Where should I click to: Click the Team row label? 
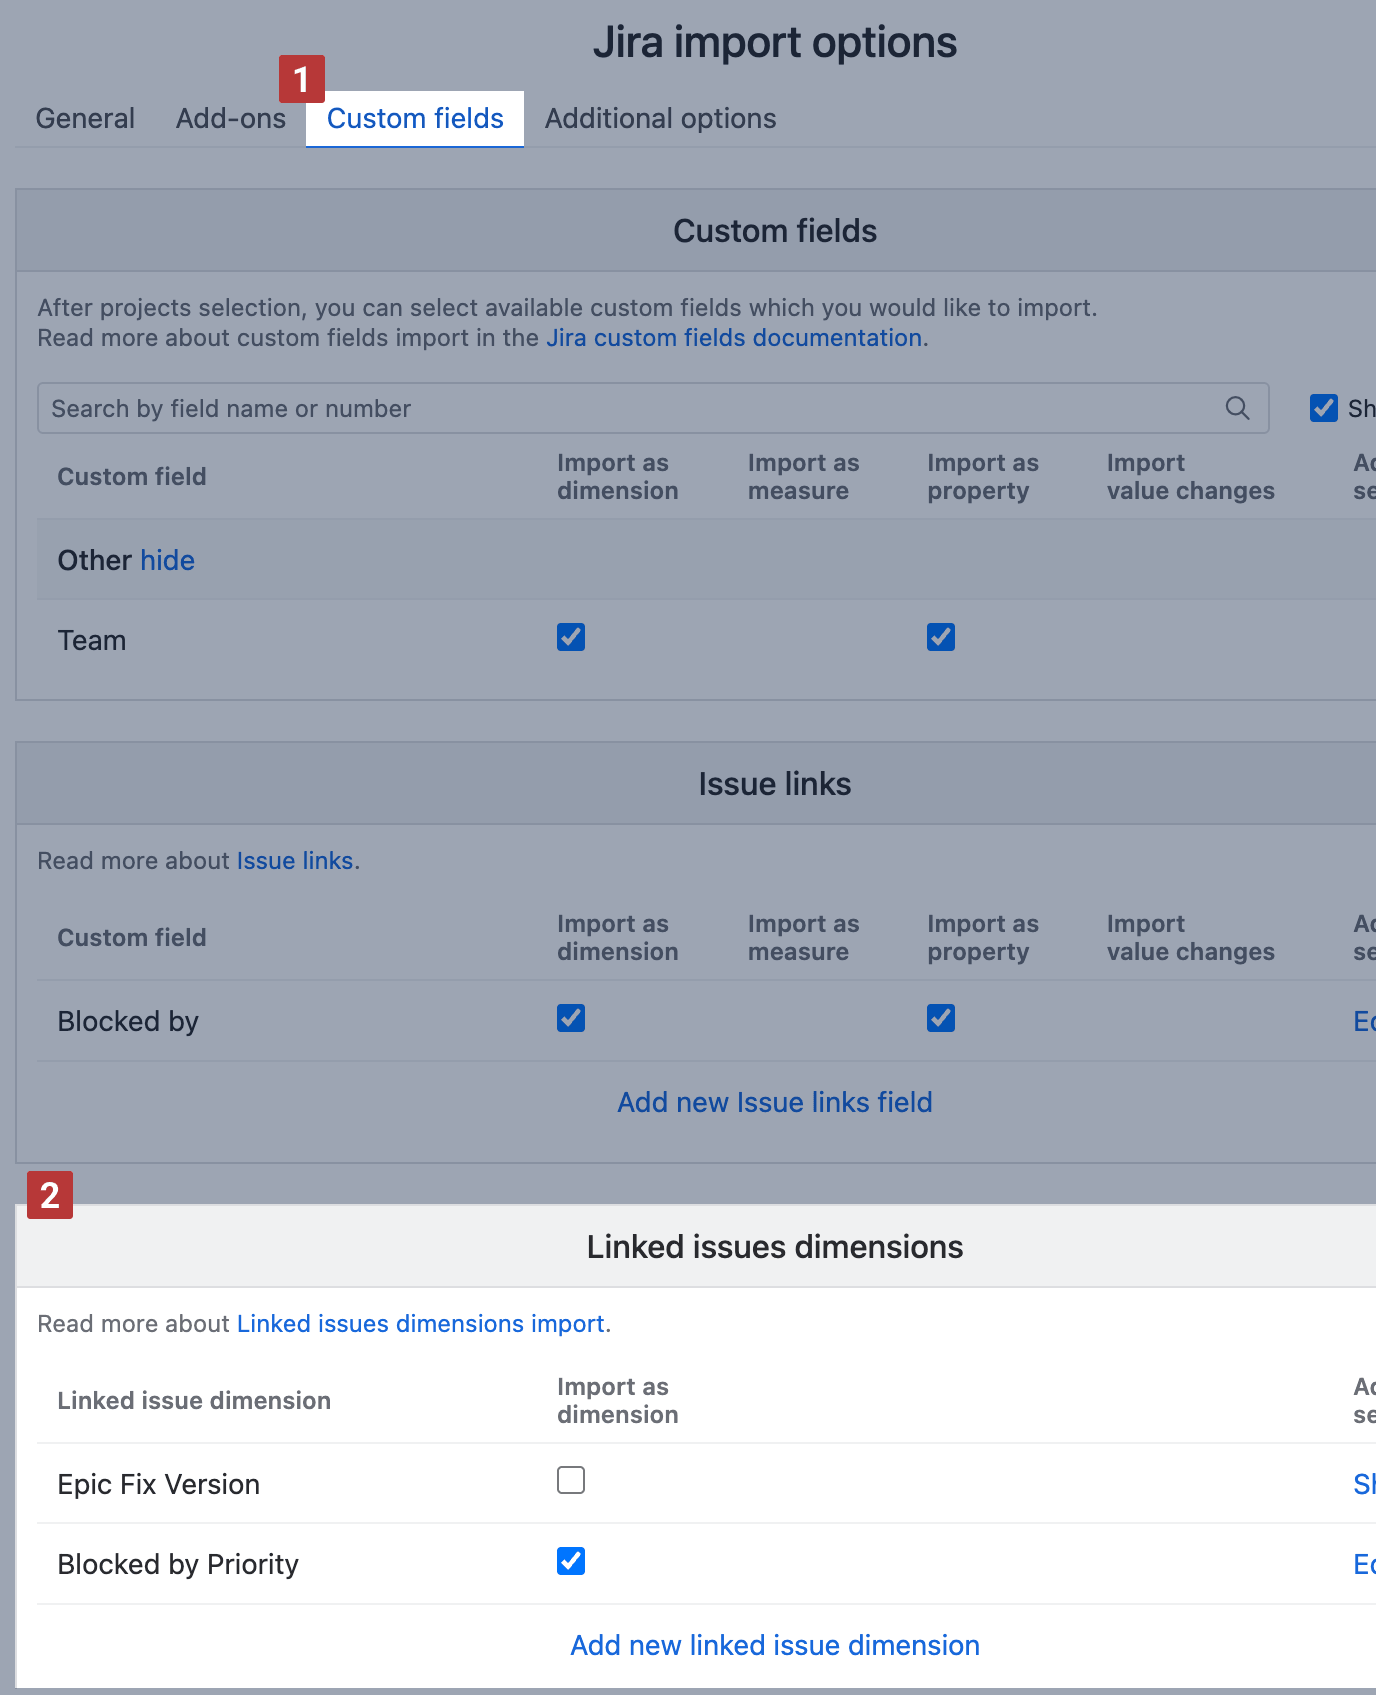click(x=92, y=640)
